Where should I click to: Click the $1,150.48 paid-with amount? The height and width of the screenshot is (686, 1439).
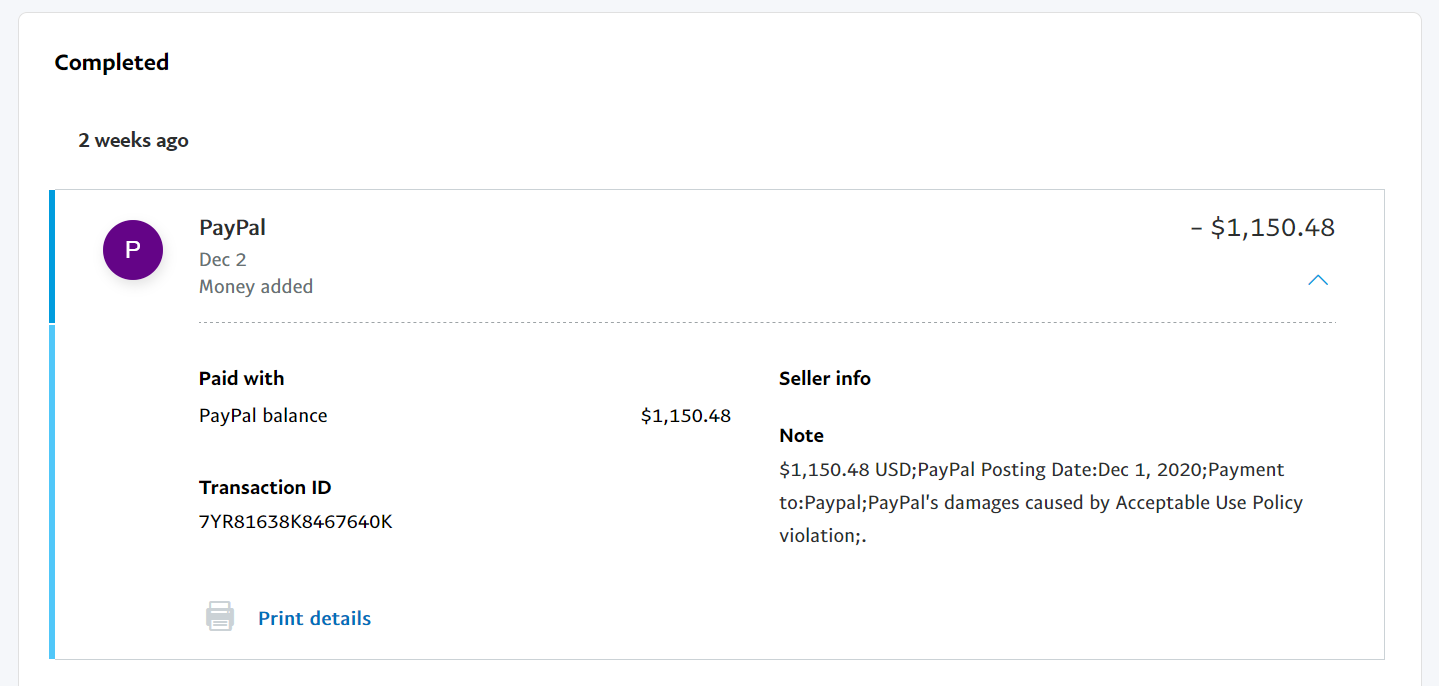(x=685, y=416)
